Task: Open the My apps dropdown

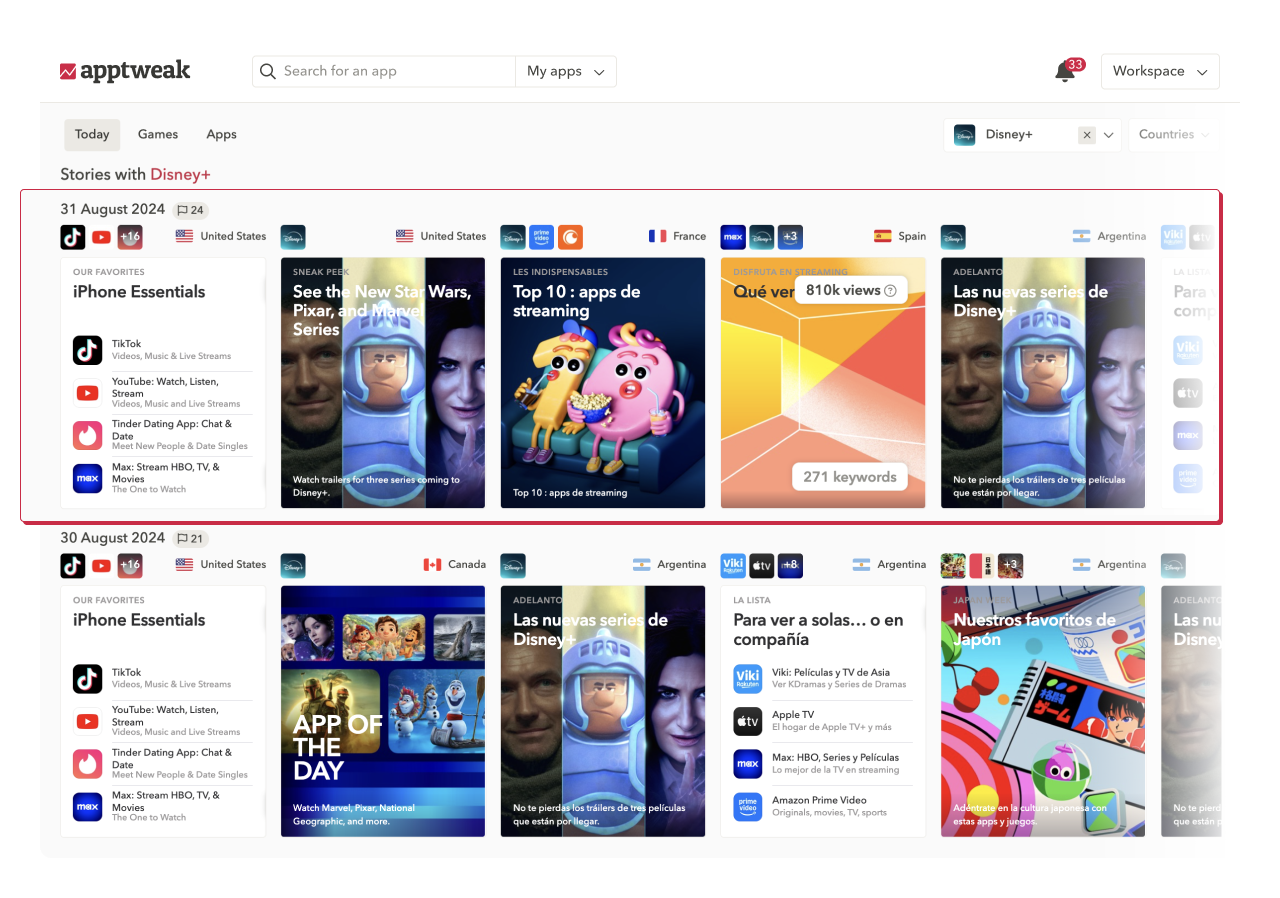Action: coord(566,71)
